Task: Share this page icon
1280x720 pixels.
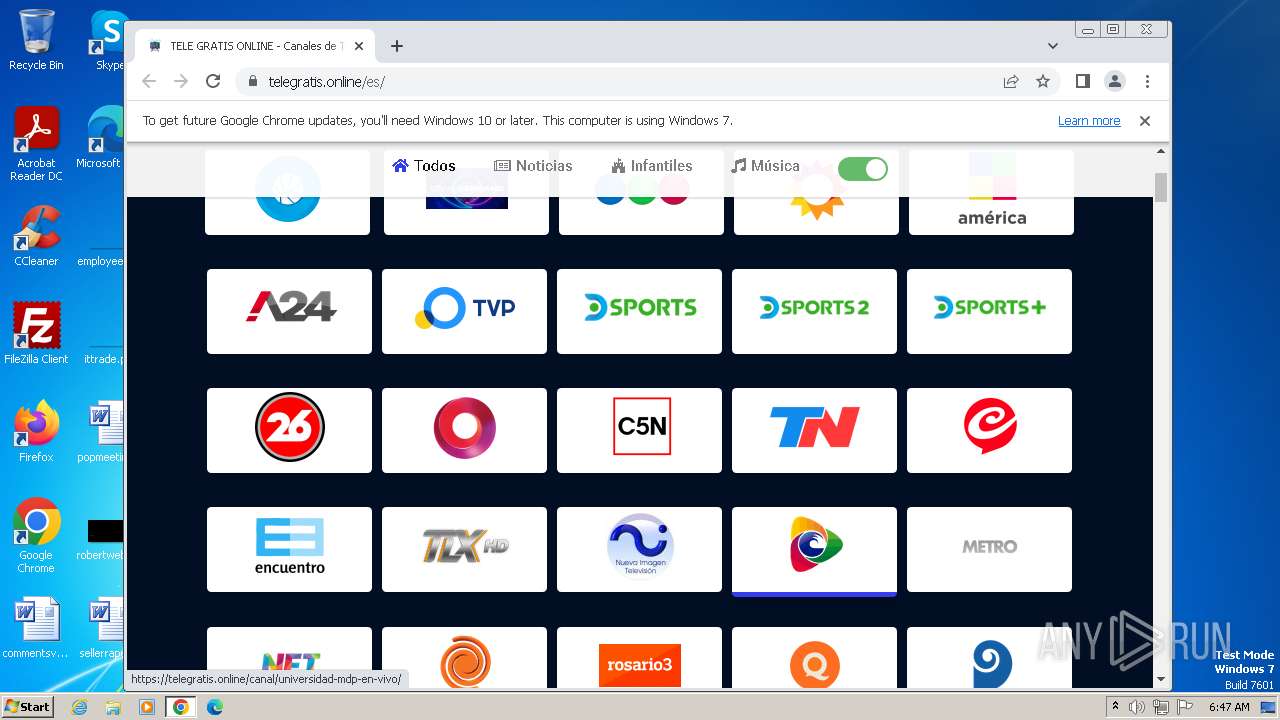Action: click(1011, 81)
